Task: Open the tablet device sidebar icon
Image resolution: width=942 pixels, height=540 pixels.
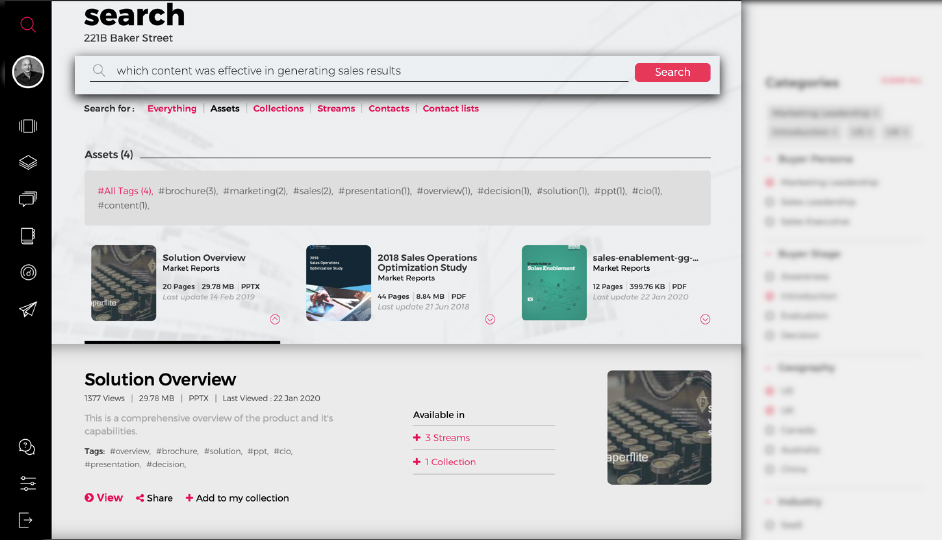Action: pyautogui.click(x=28, y=236)
